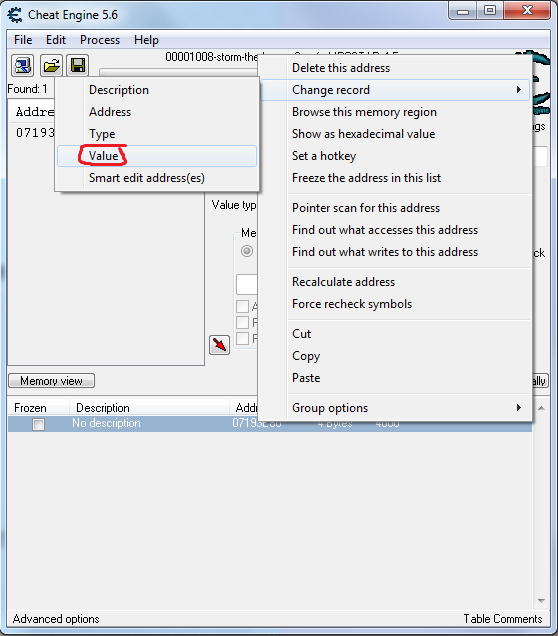Screen dimensions: 558x636
Task: Toggle the first checkbox under the scan field
Action: (x=243, y=306)
